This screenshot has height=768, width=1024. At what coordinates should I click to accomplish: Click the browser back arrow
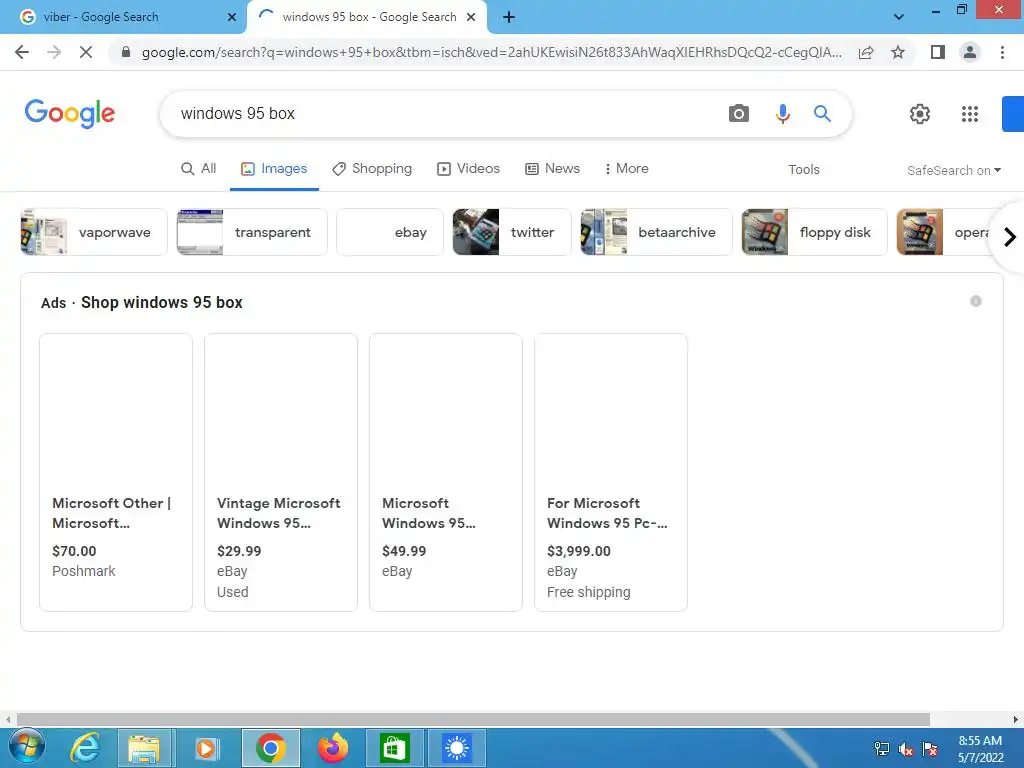pyautogui.click(x=22, y=52)
